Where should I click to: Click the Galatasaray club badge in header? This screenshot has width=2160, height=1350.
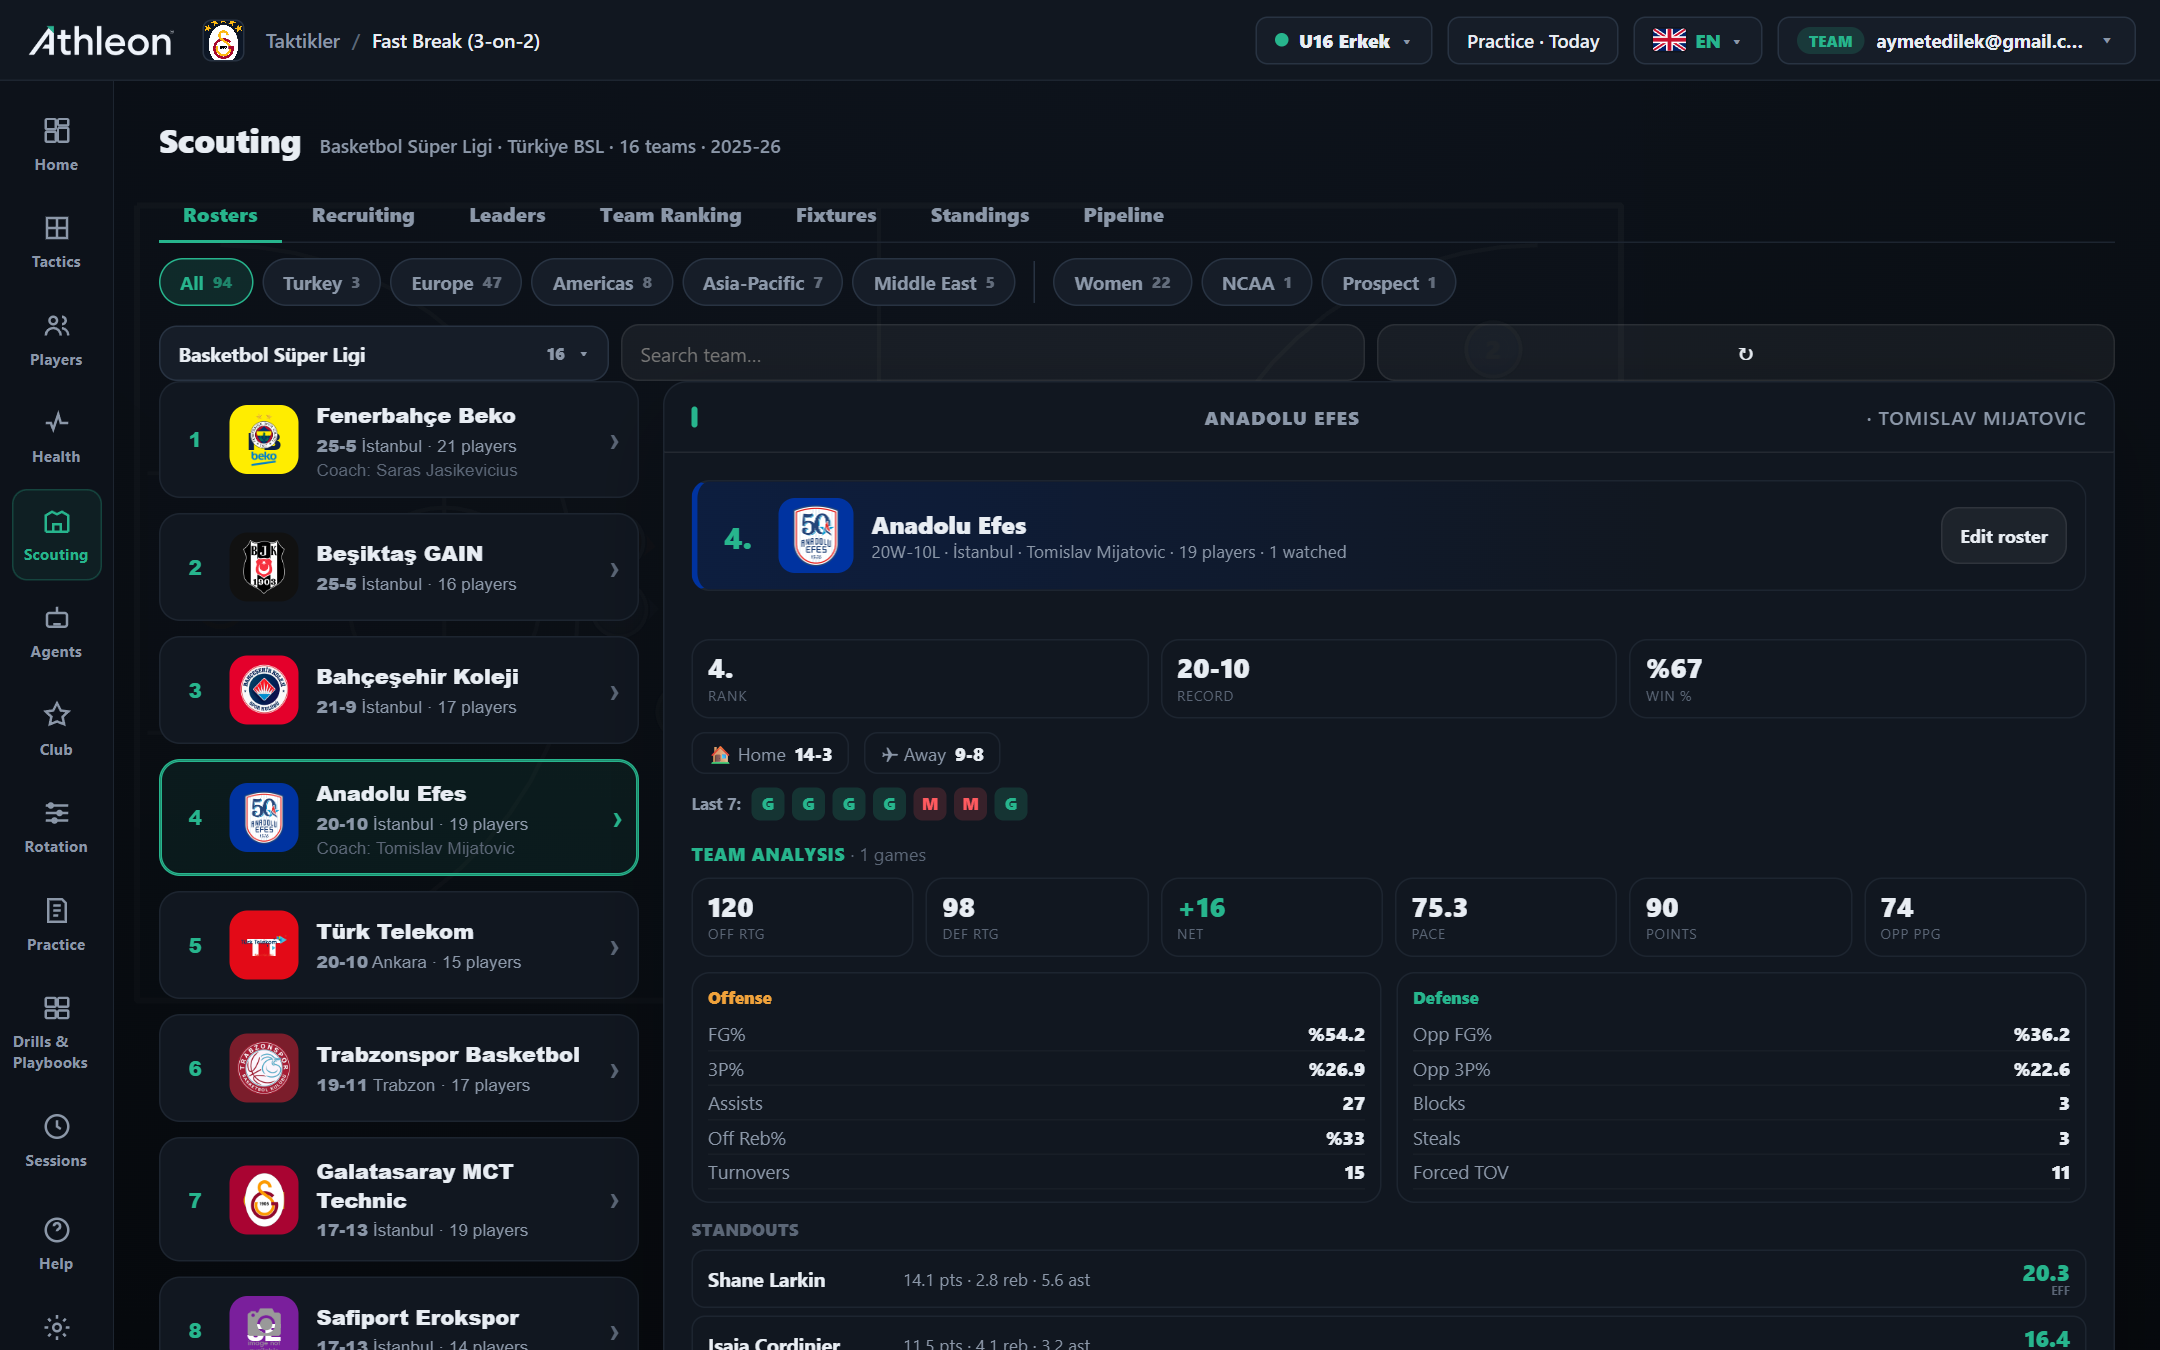[x=223, y=41]
